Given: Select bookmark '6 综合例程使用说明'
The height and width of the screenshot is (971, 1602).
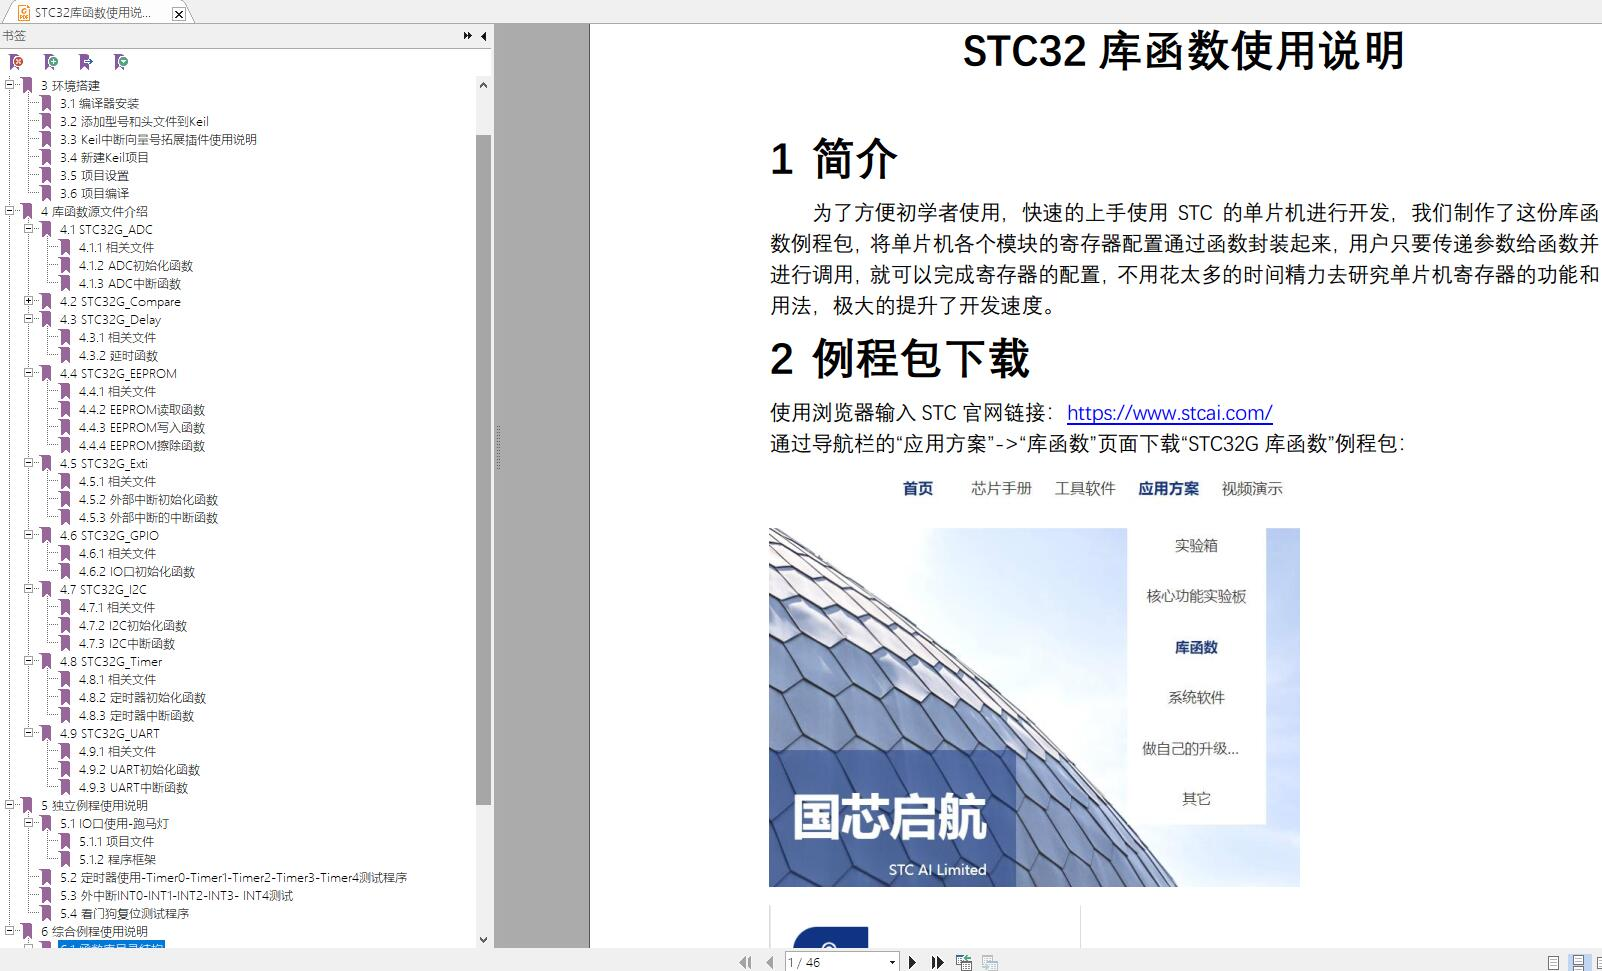Looking at the screenshot, I should 94,931.
